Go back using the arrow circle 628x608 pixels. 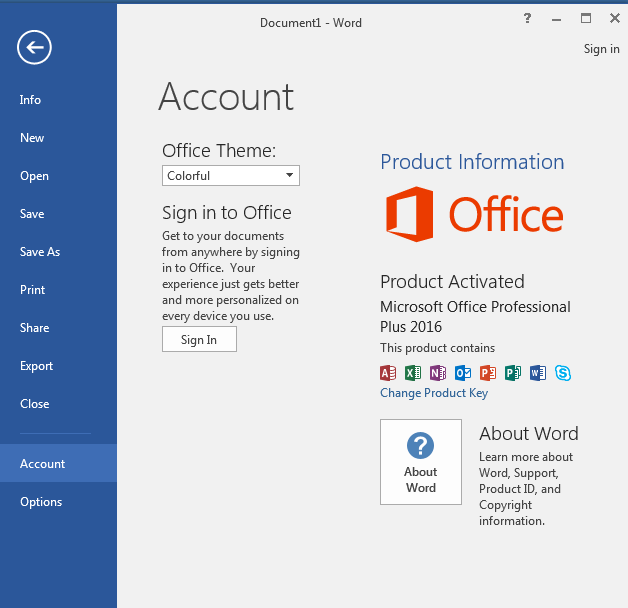(x=34, y=47)
